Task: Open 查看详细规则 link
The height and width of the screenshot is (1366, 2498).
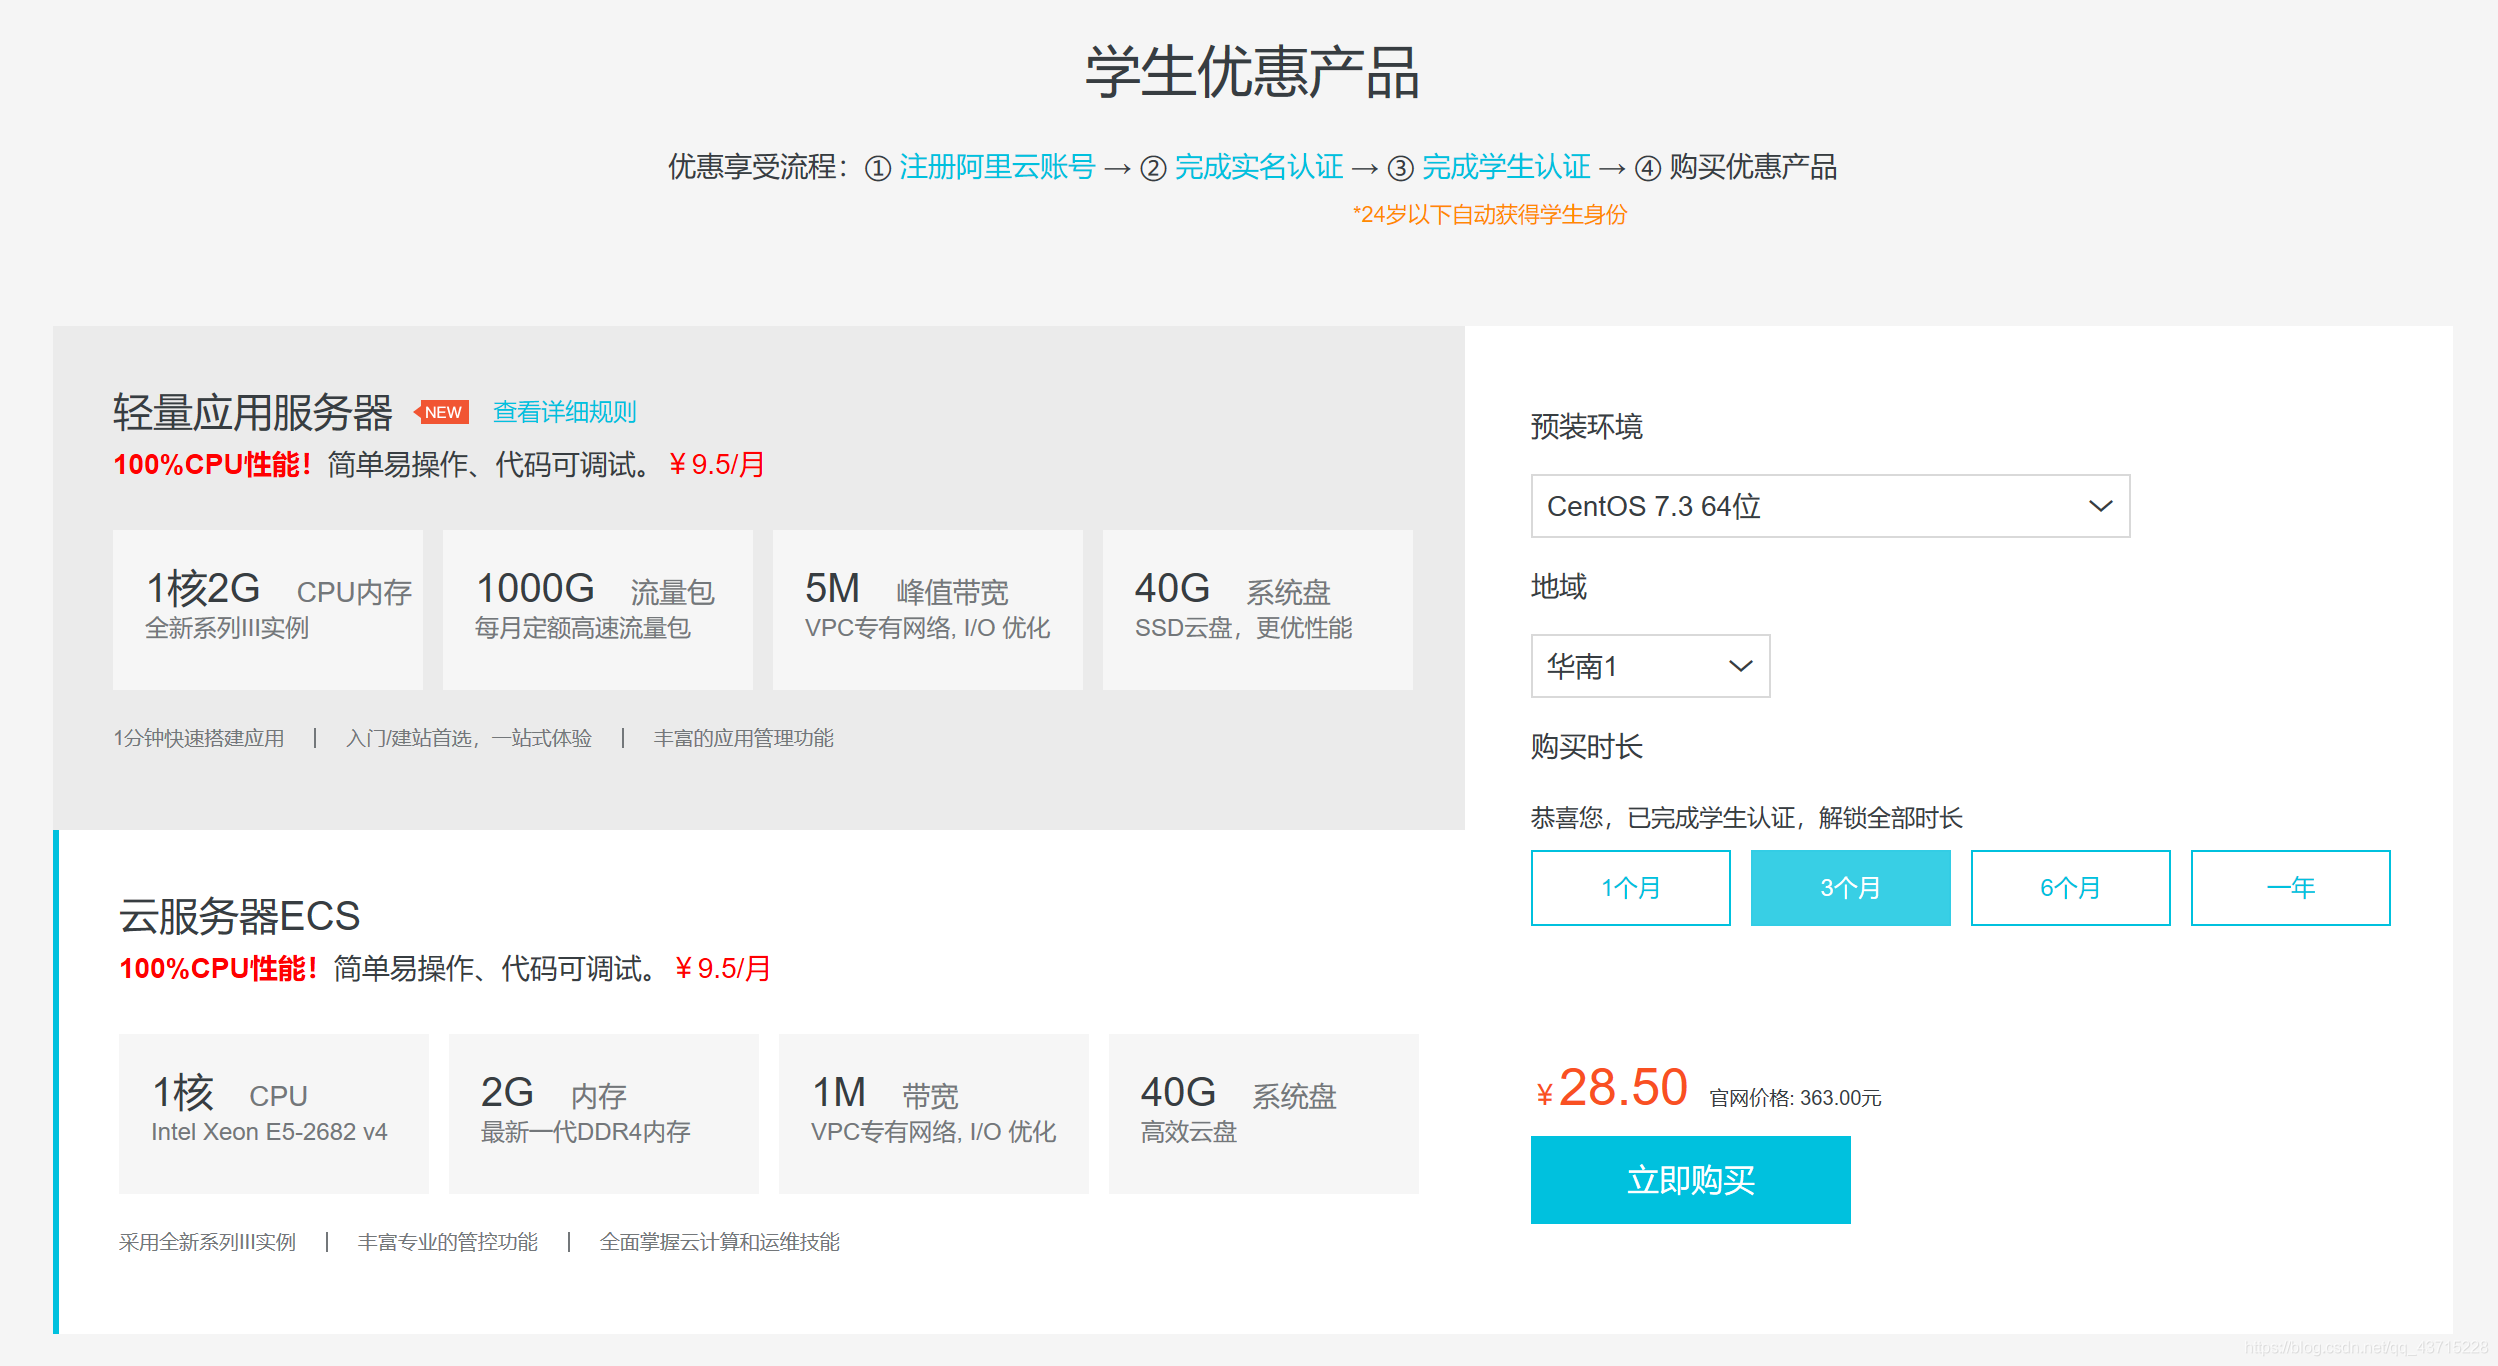Action: point(565,412)
